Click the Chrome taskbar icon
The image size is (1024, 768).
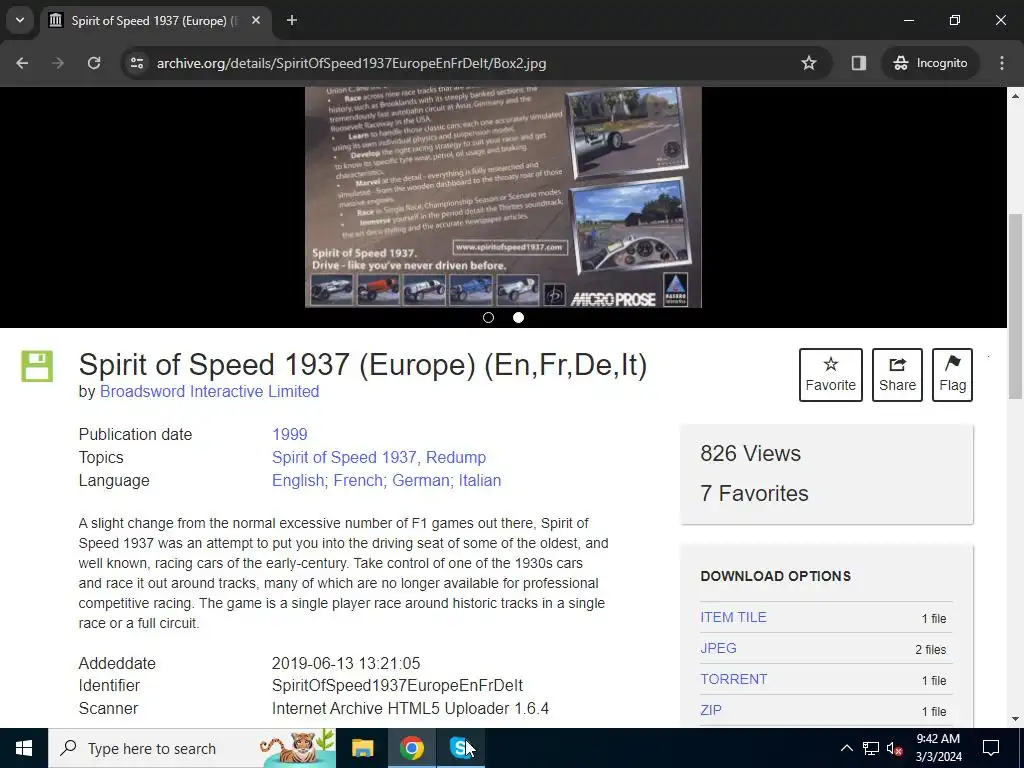[x=411, y=748]
